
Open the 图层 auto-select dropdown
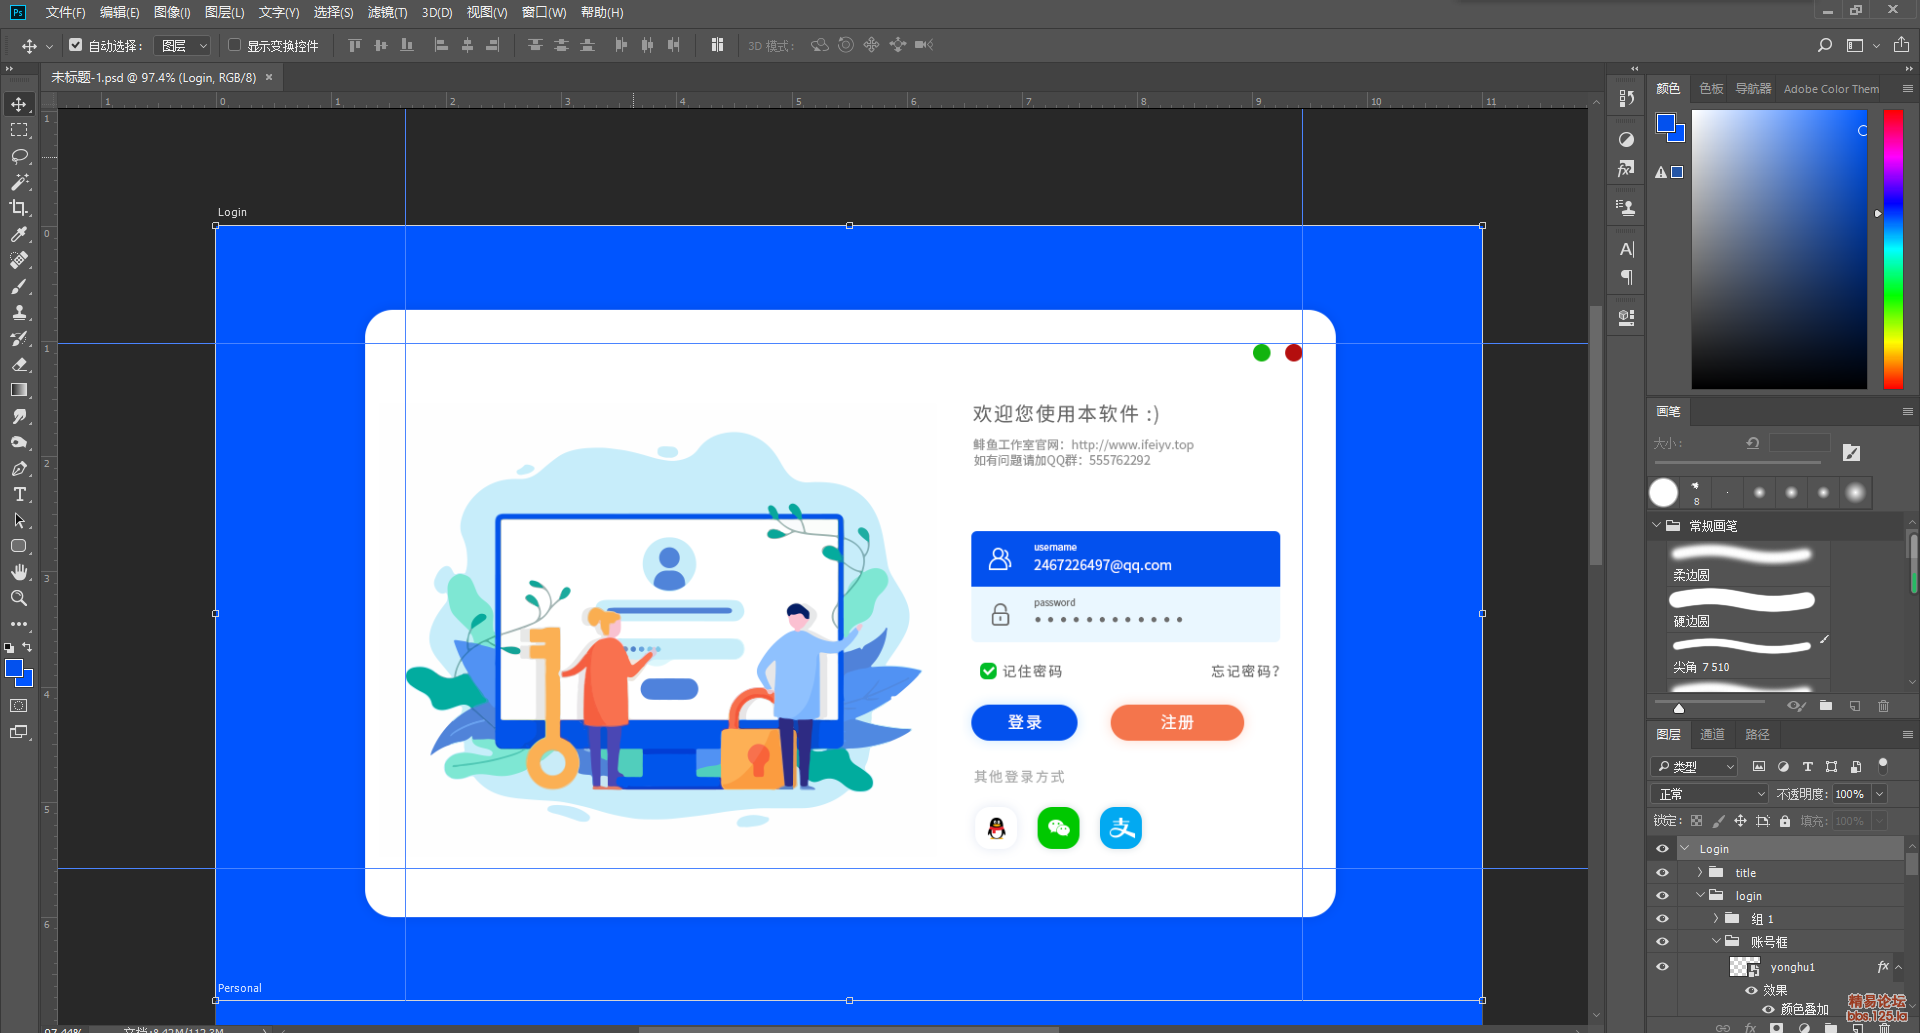(x=185, y=45)
